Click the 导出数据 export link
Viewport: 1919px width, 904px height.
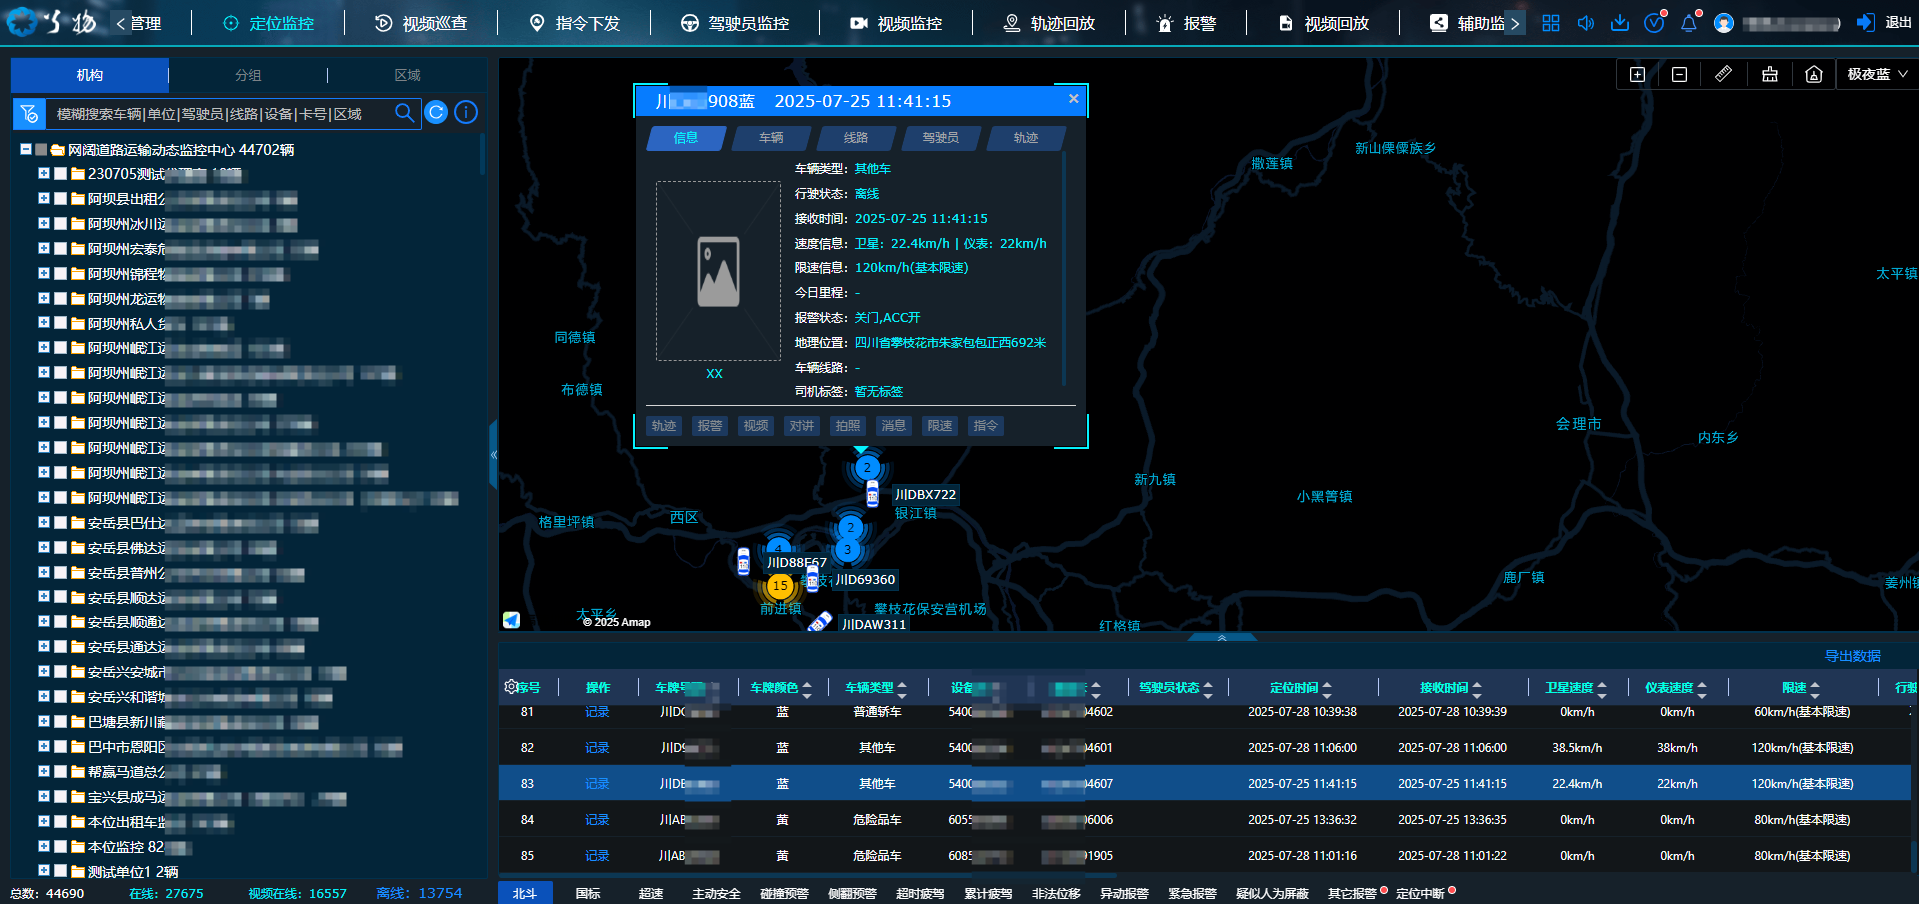[x=1852, y=656]
